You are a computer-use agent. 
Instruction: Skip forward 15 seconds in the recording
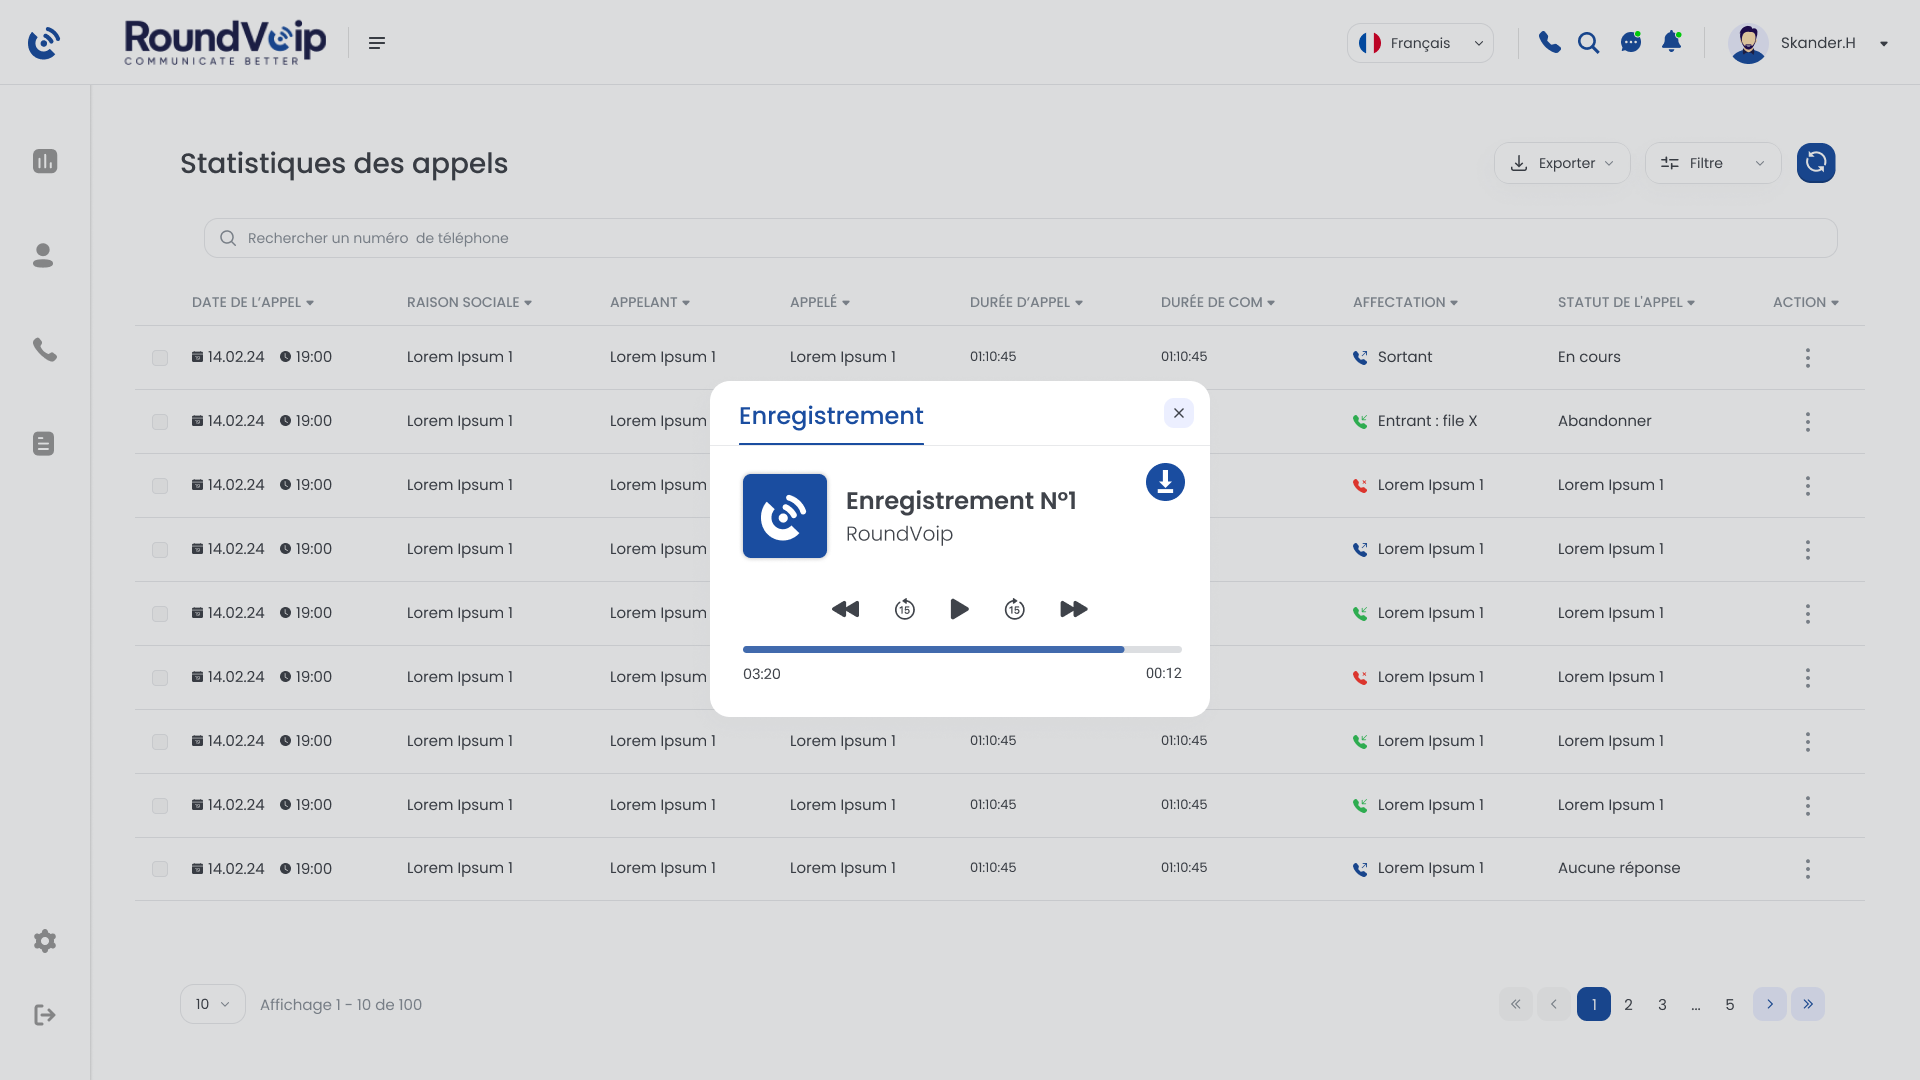click(x=1015, y=609)
